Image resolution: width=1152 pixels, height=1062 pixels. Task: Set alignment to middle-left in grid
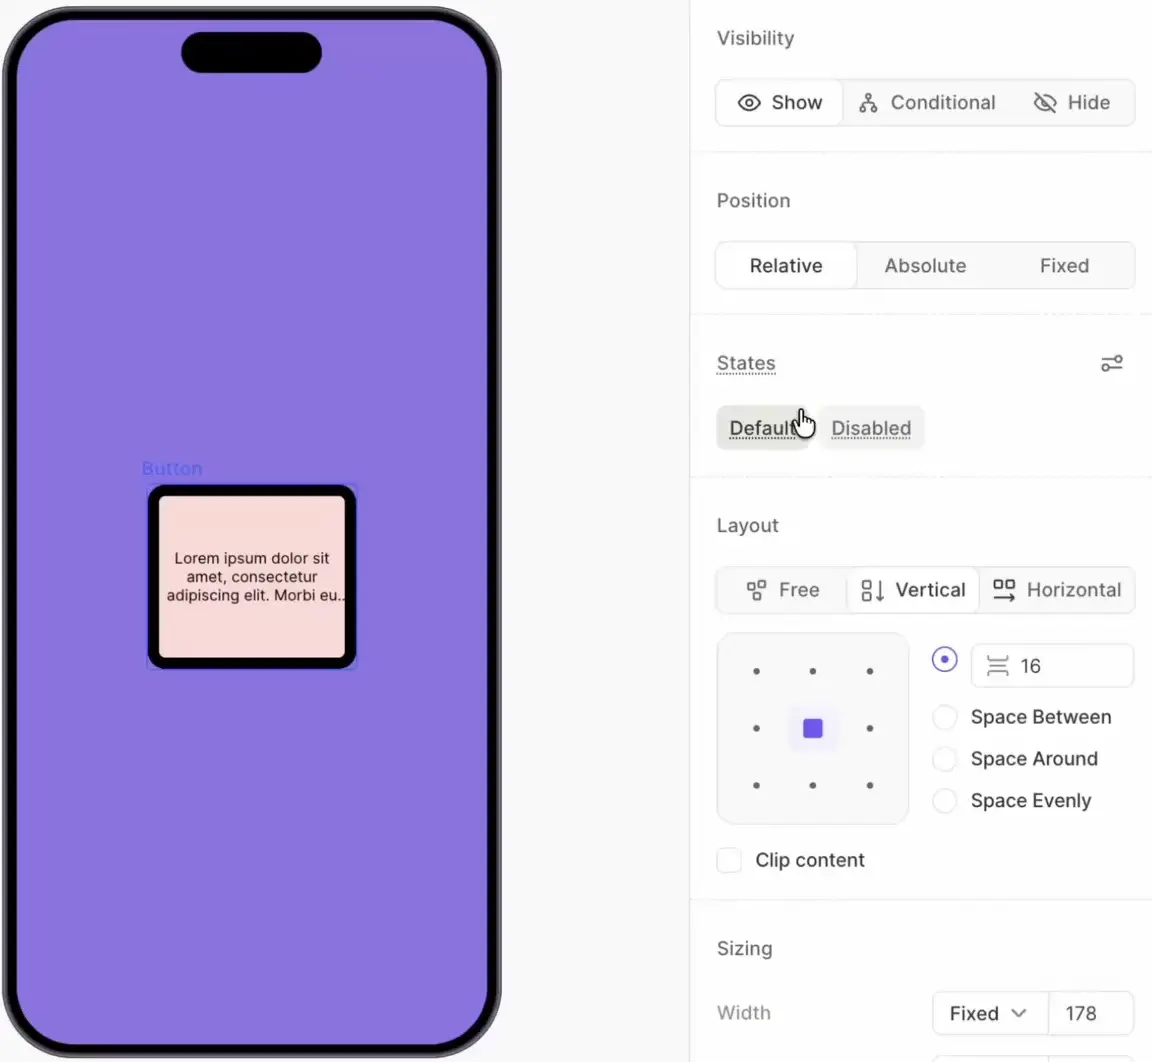pyautogui.click(x=756, y=729)
